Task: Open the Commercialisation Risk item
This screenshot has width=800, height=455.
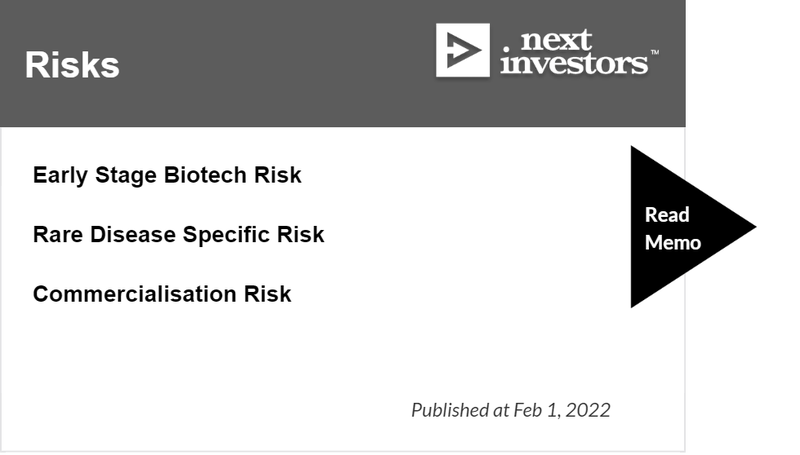Action: click(x=162, y=294)
